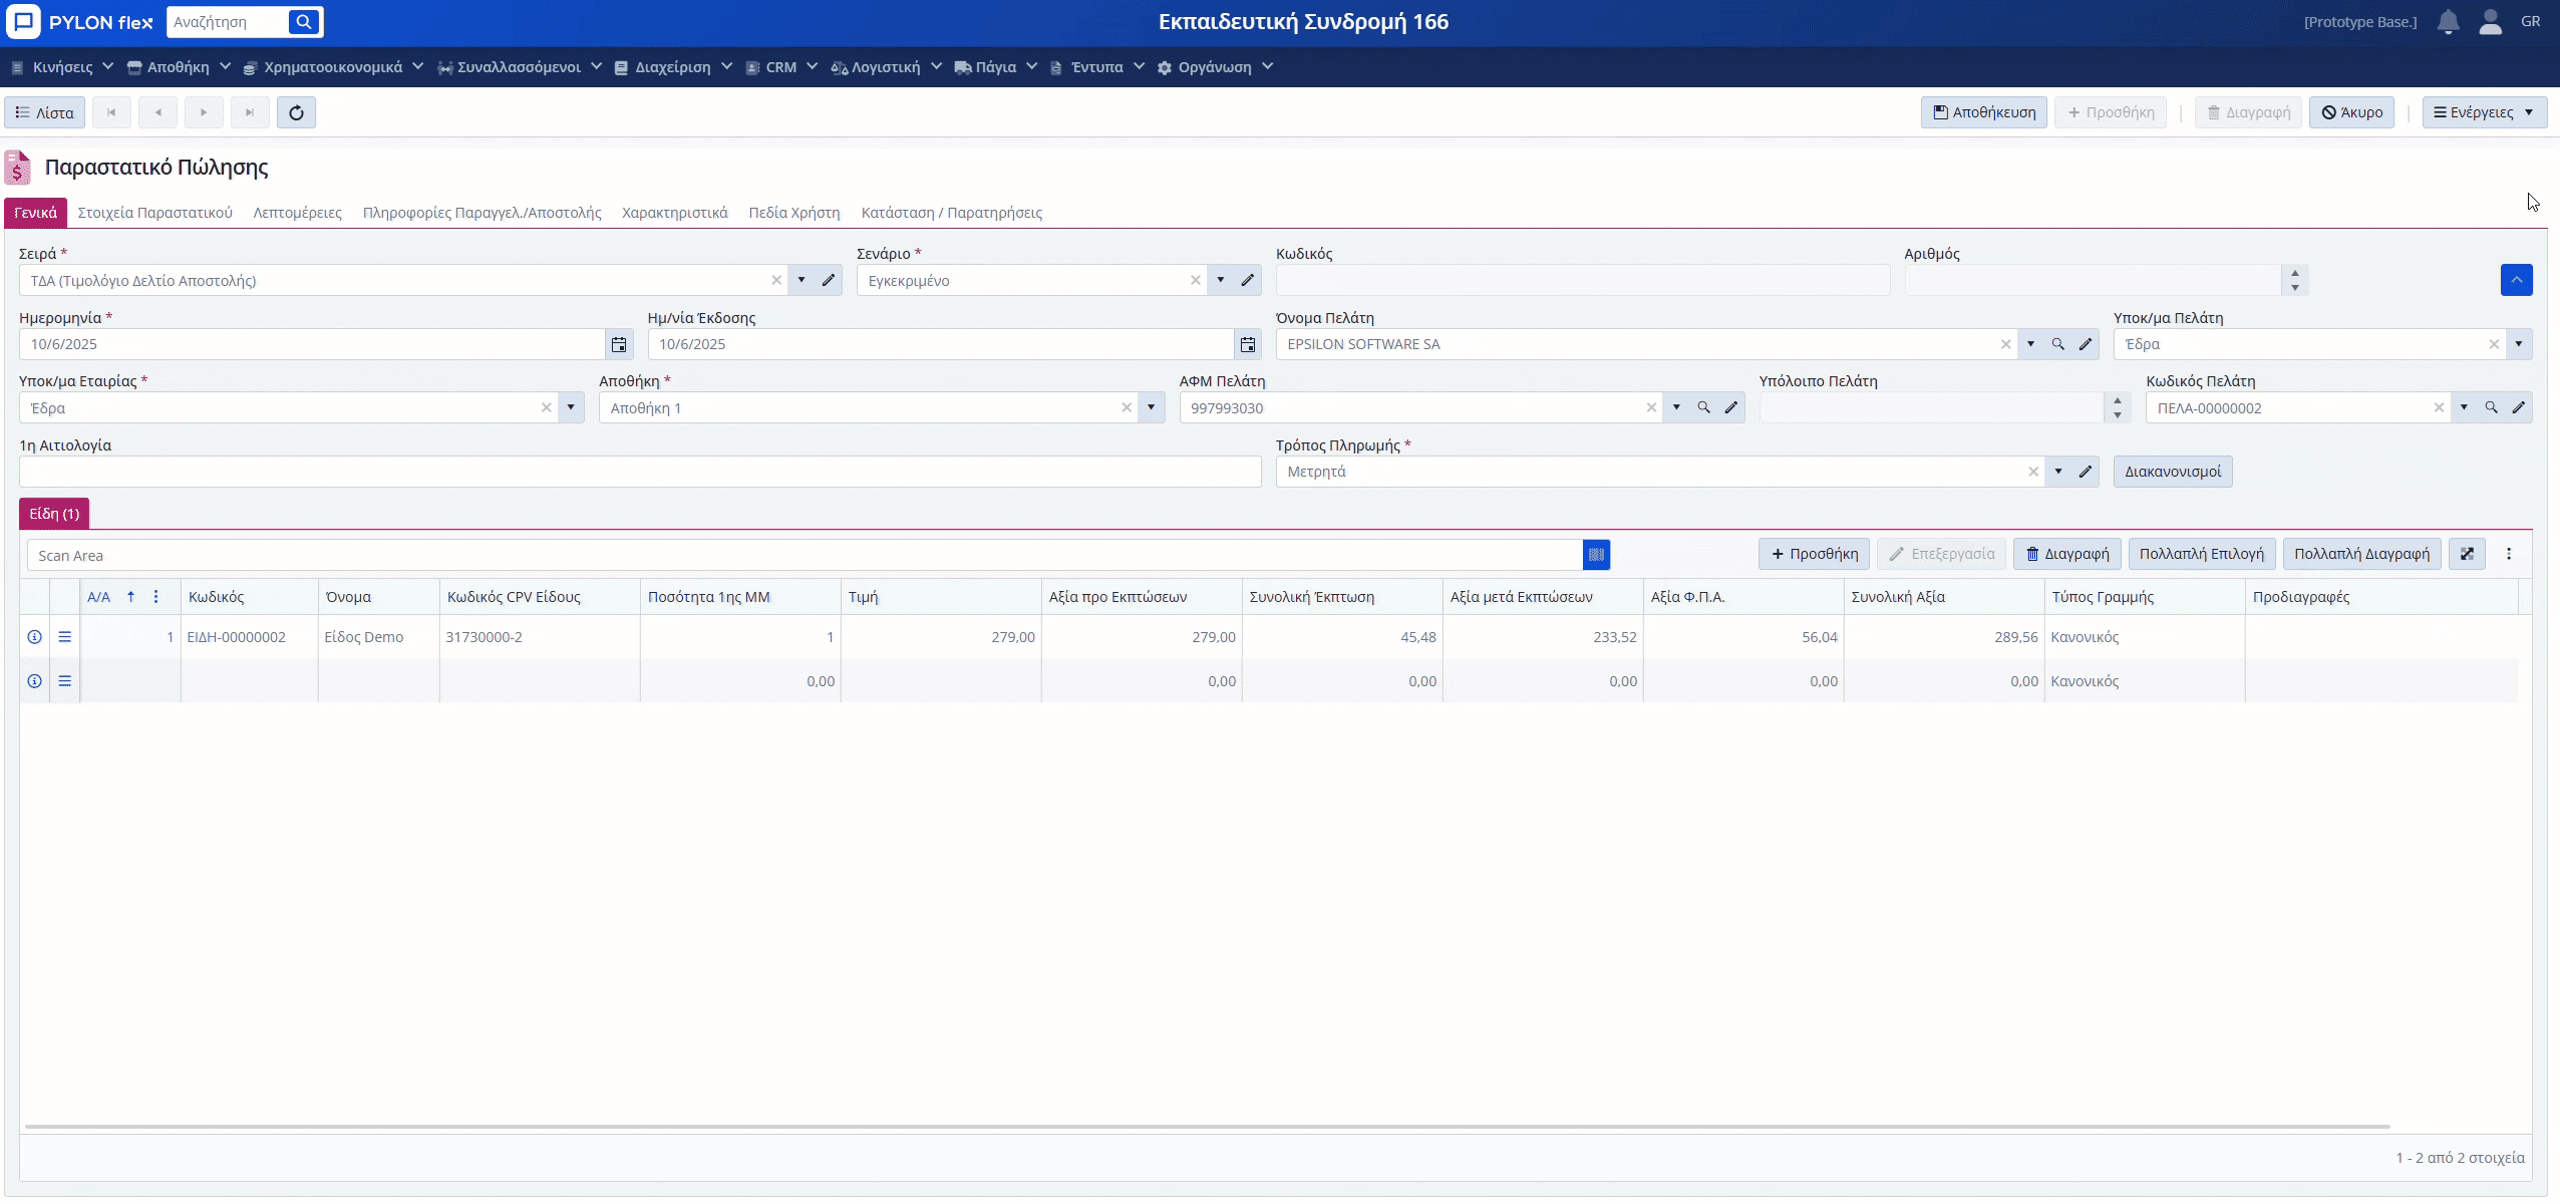
Task: Edit the Σειρά field with pencil icon
Action: [828, 280]
